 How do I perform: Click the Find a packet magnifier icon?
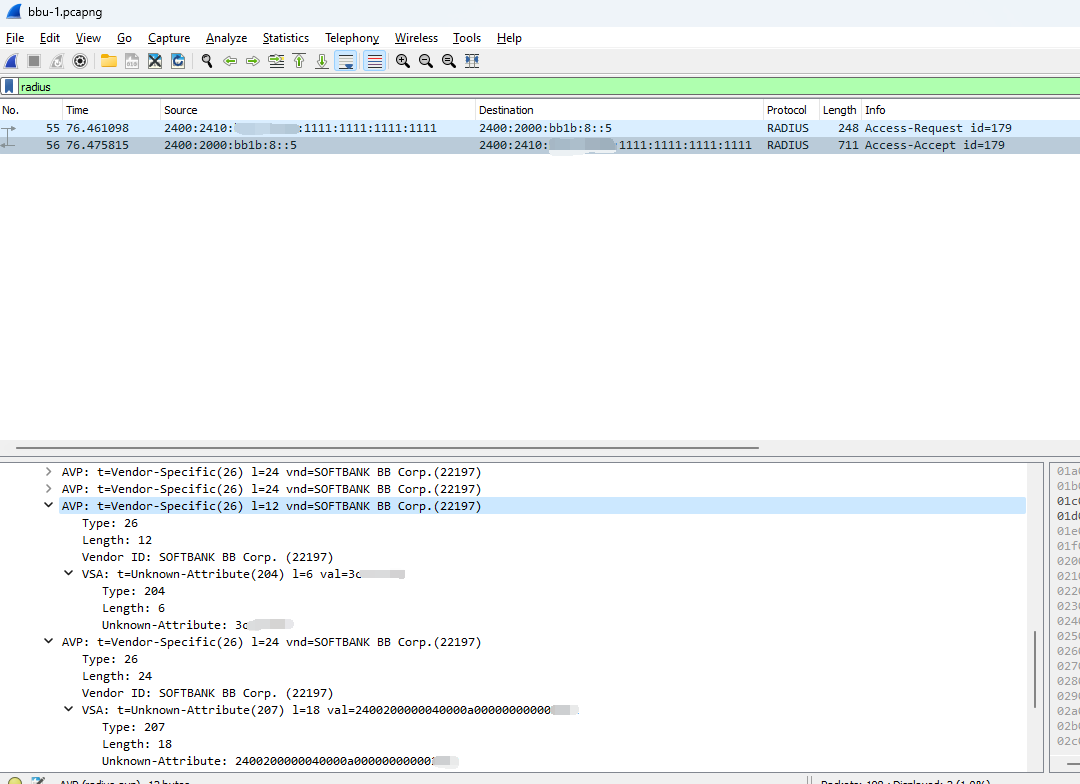pyautogui.click(x=207, y=61)
